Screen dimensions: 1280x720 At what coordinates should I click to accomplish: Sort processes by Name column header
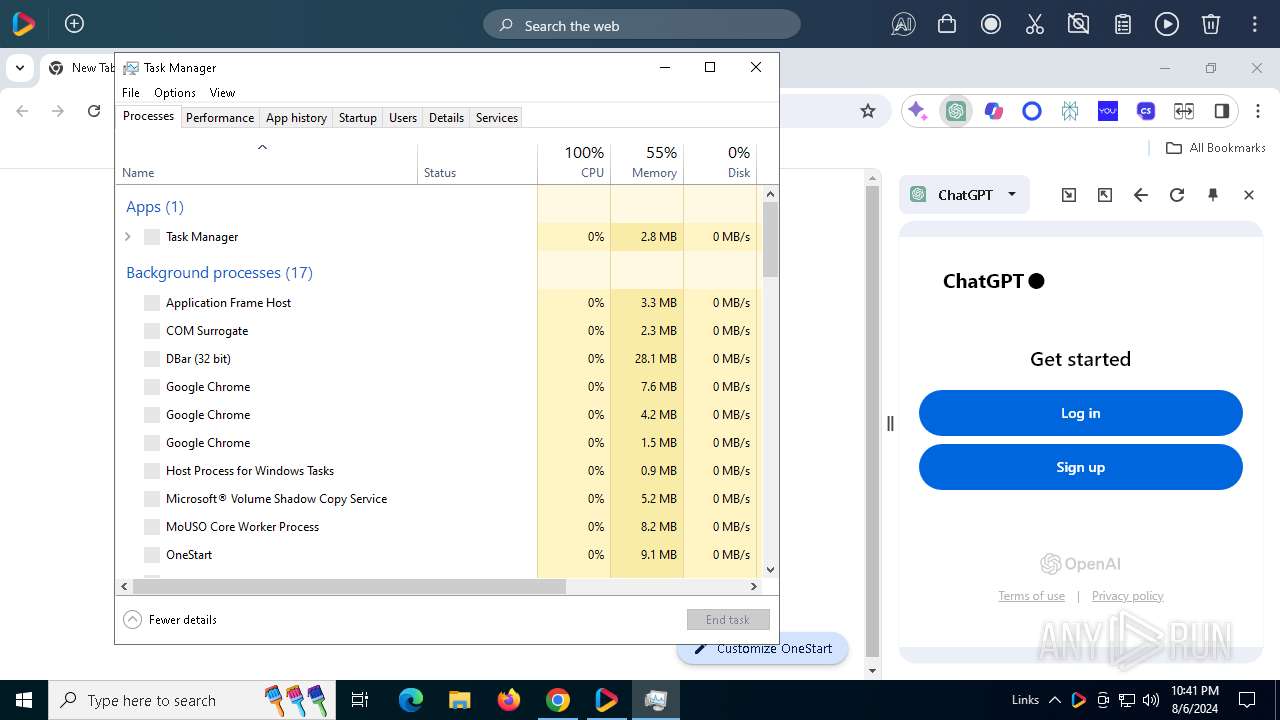pos(266,163)
